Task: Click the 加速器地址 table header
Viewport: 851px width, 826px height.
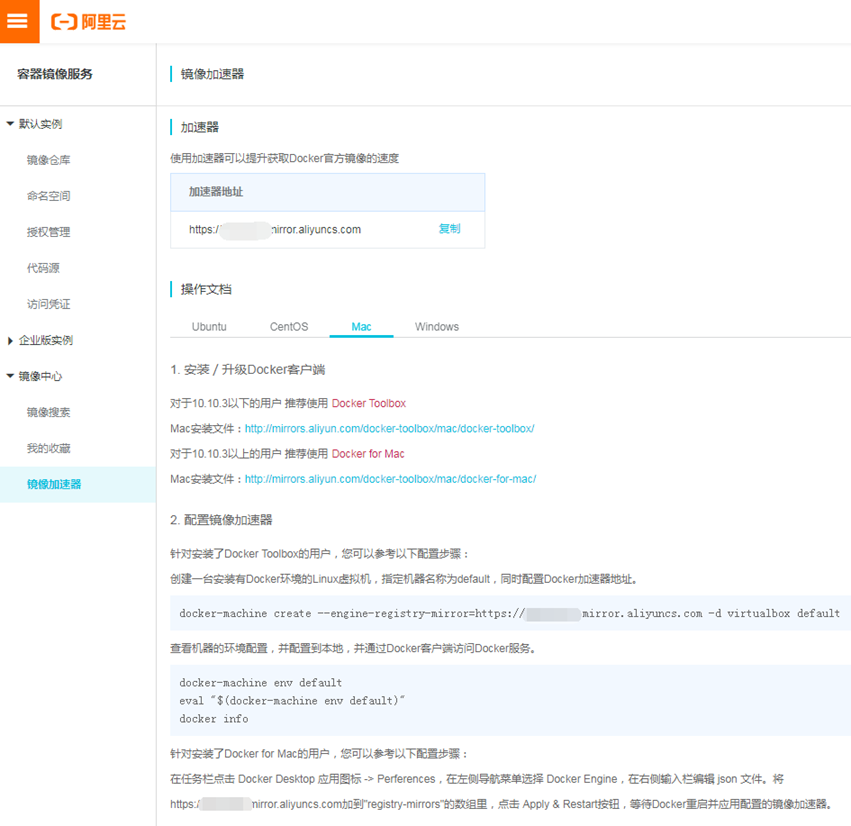Action: [x=327, y=192]
